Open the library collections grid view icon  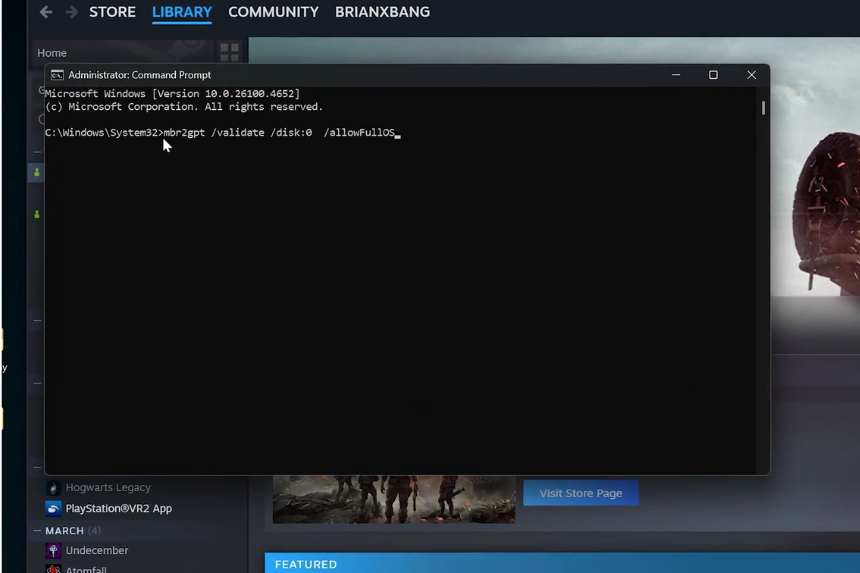click(x=229, y=52)
